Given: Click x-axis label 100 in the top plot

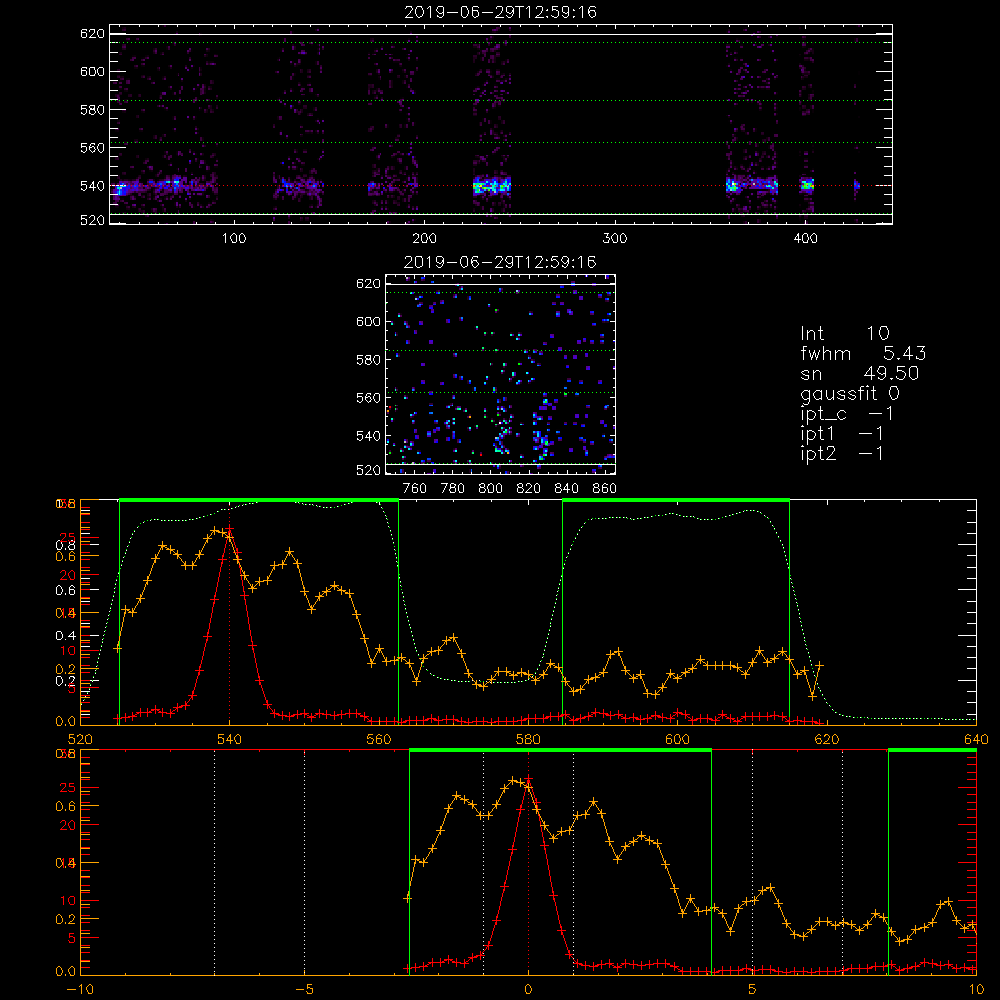Looking at the screenshot, I should 234,239.
